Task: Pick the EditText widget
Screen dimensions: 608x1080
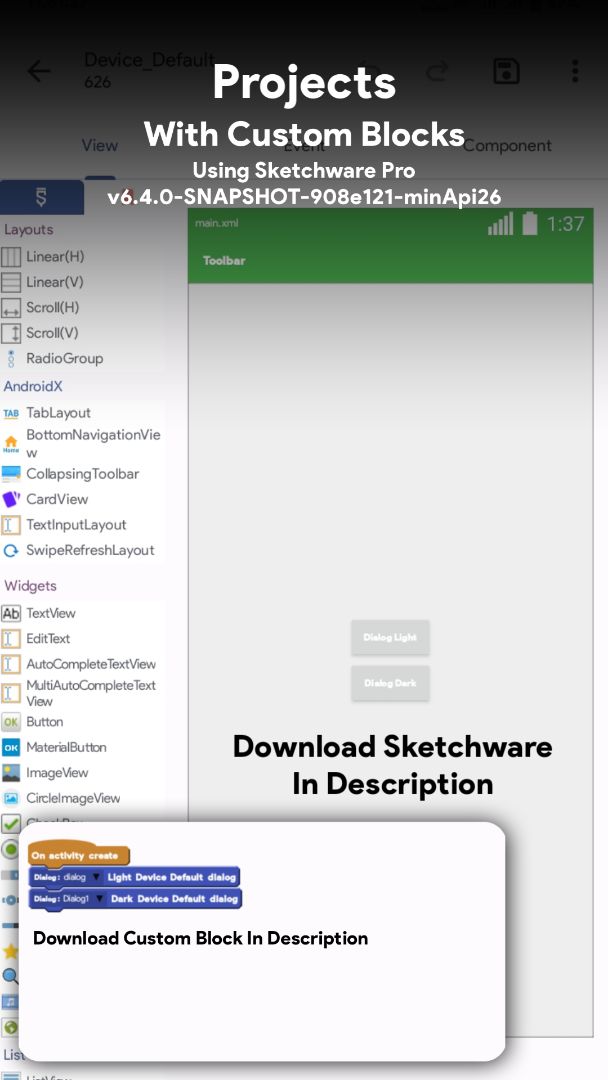Action: click(x=82, y=638)
